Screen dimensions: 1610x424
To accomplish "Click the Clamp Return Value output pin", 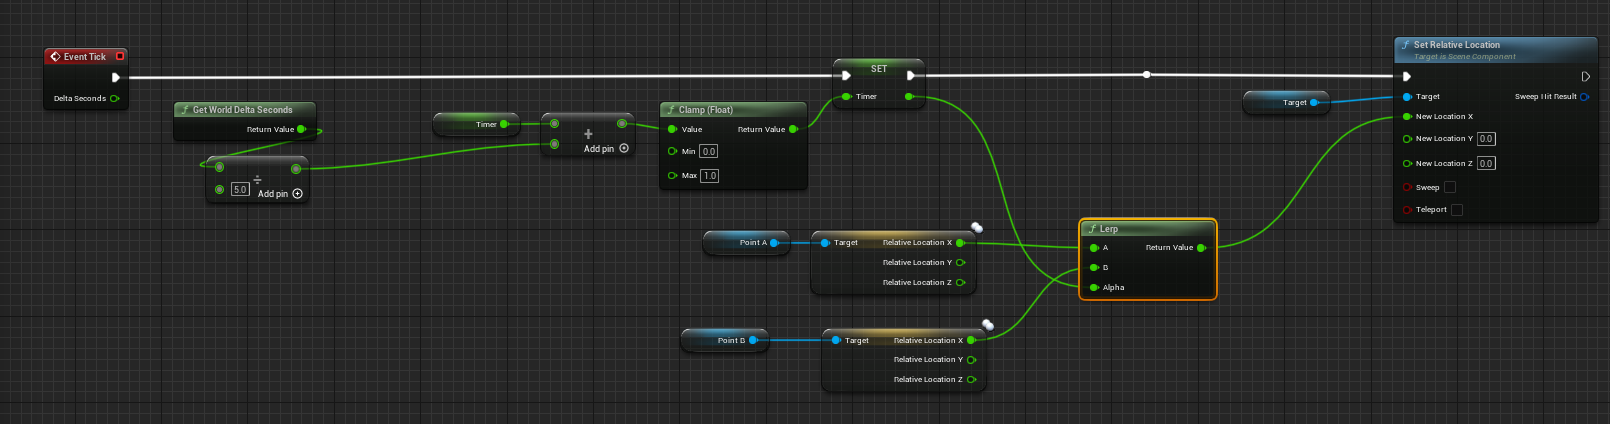I will point(793,129).
